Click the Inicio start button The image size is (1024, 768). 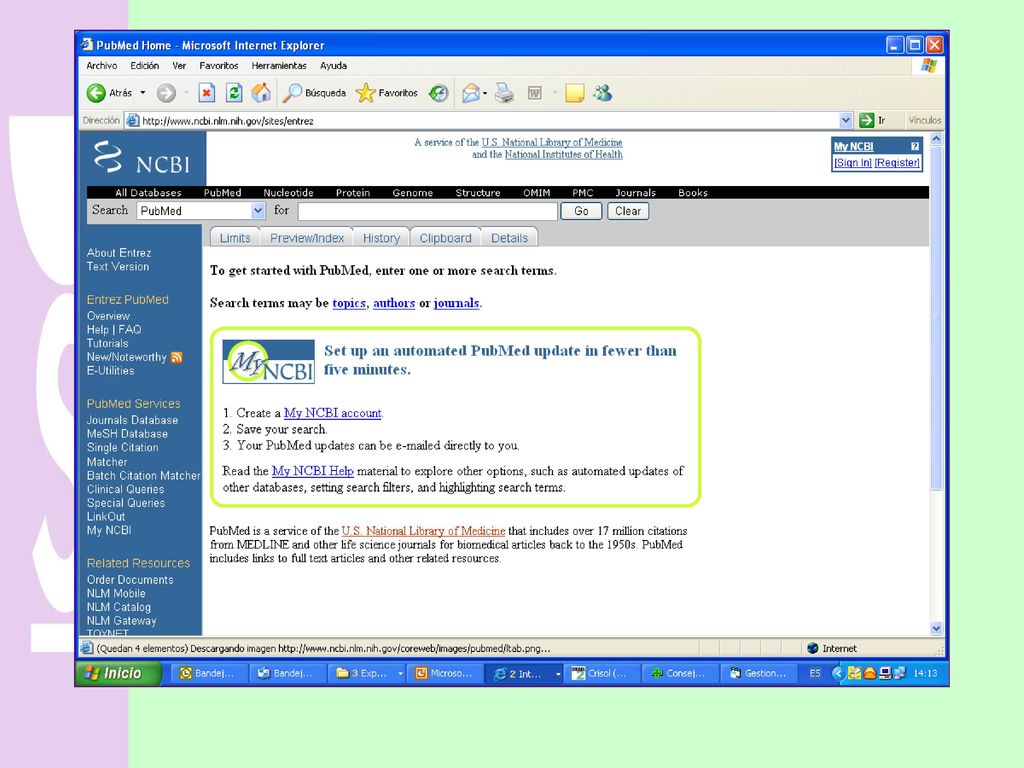[x=120, y=673]
